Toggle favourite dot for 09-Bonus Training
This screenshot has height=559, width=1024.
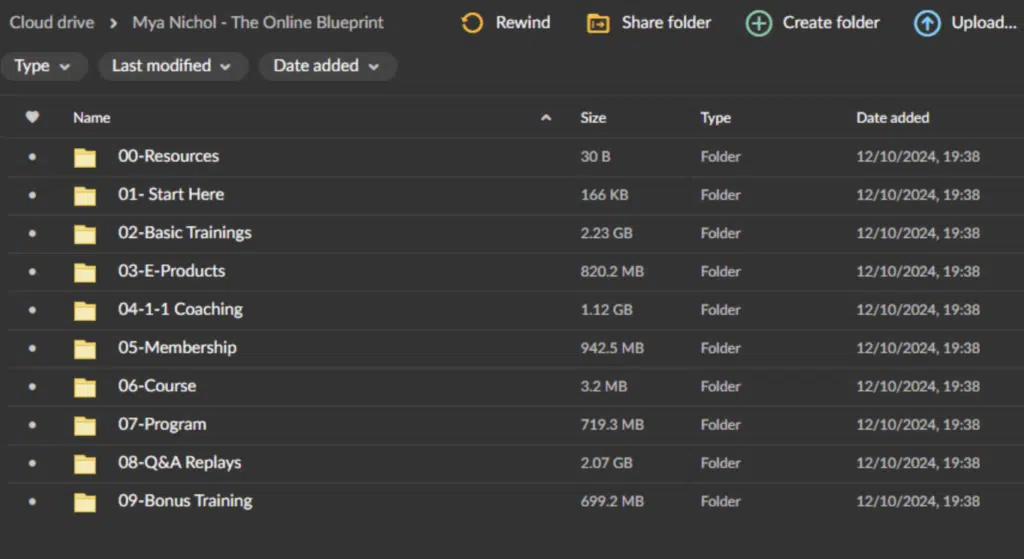point(32,502)
